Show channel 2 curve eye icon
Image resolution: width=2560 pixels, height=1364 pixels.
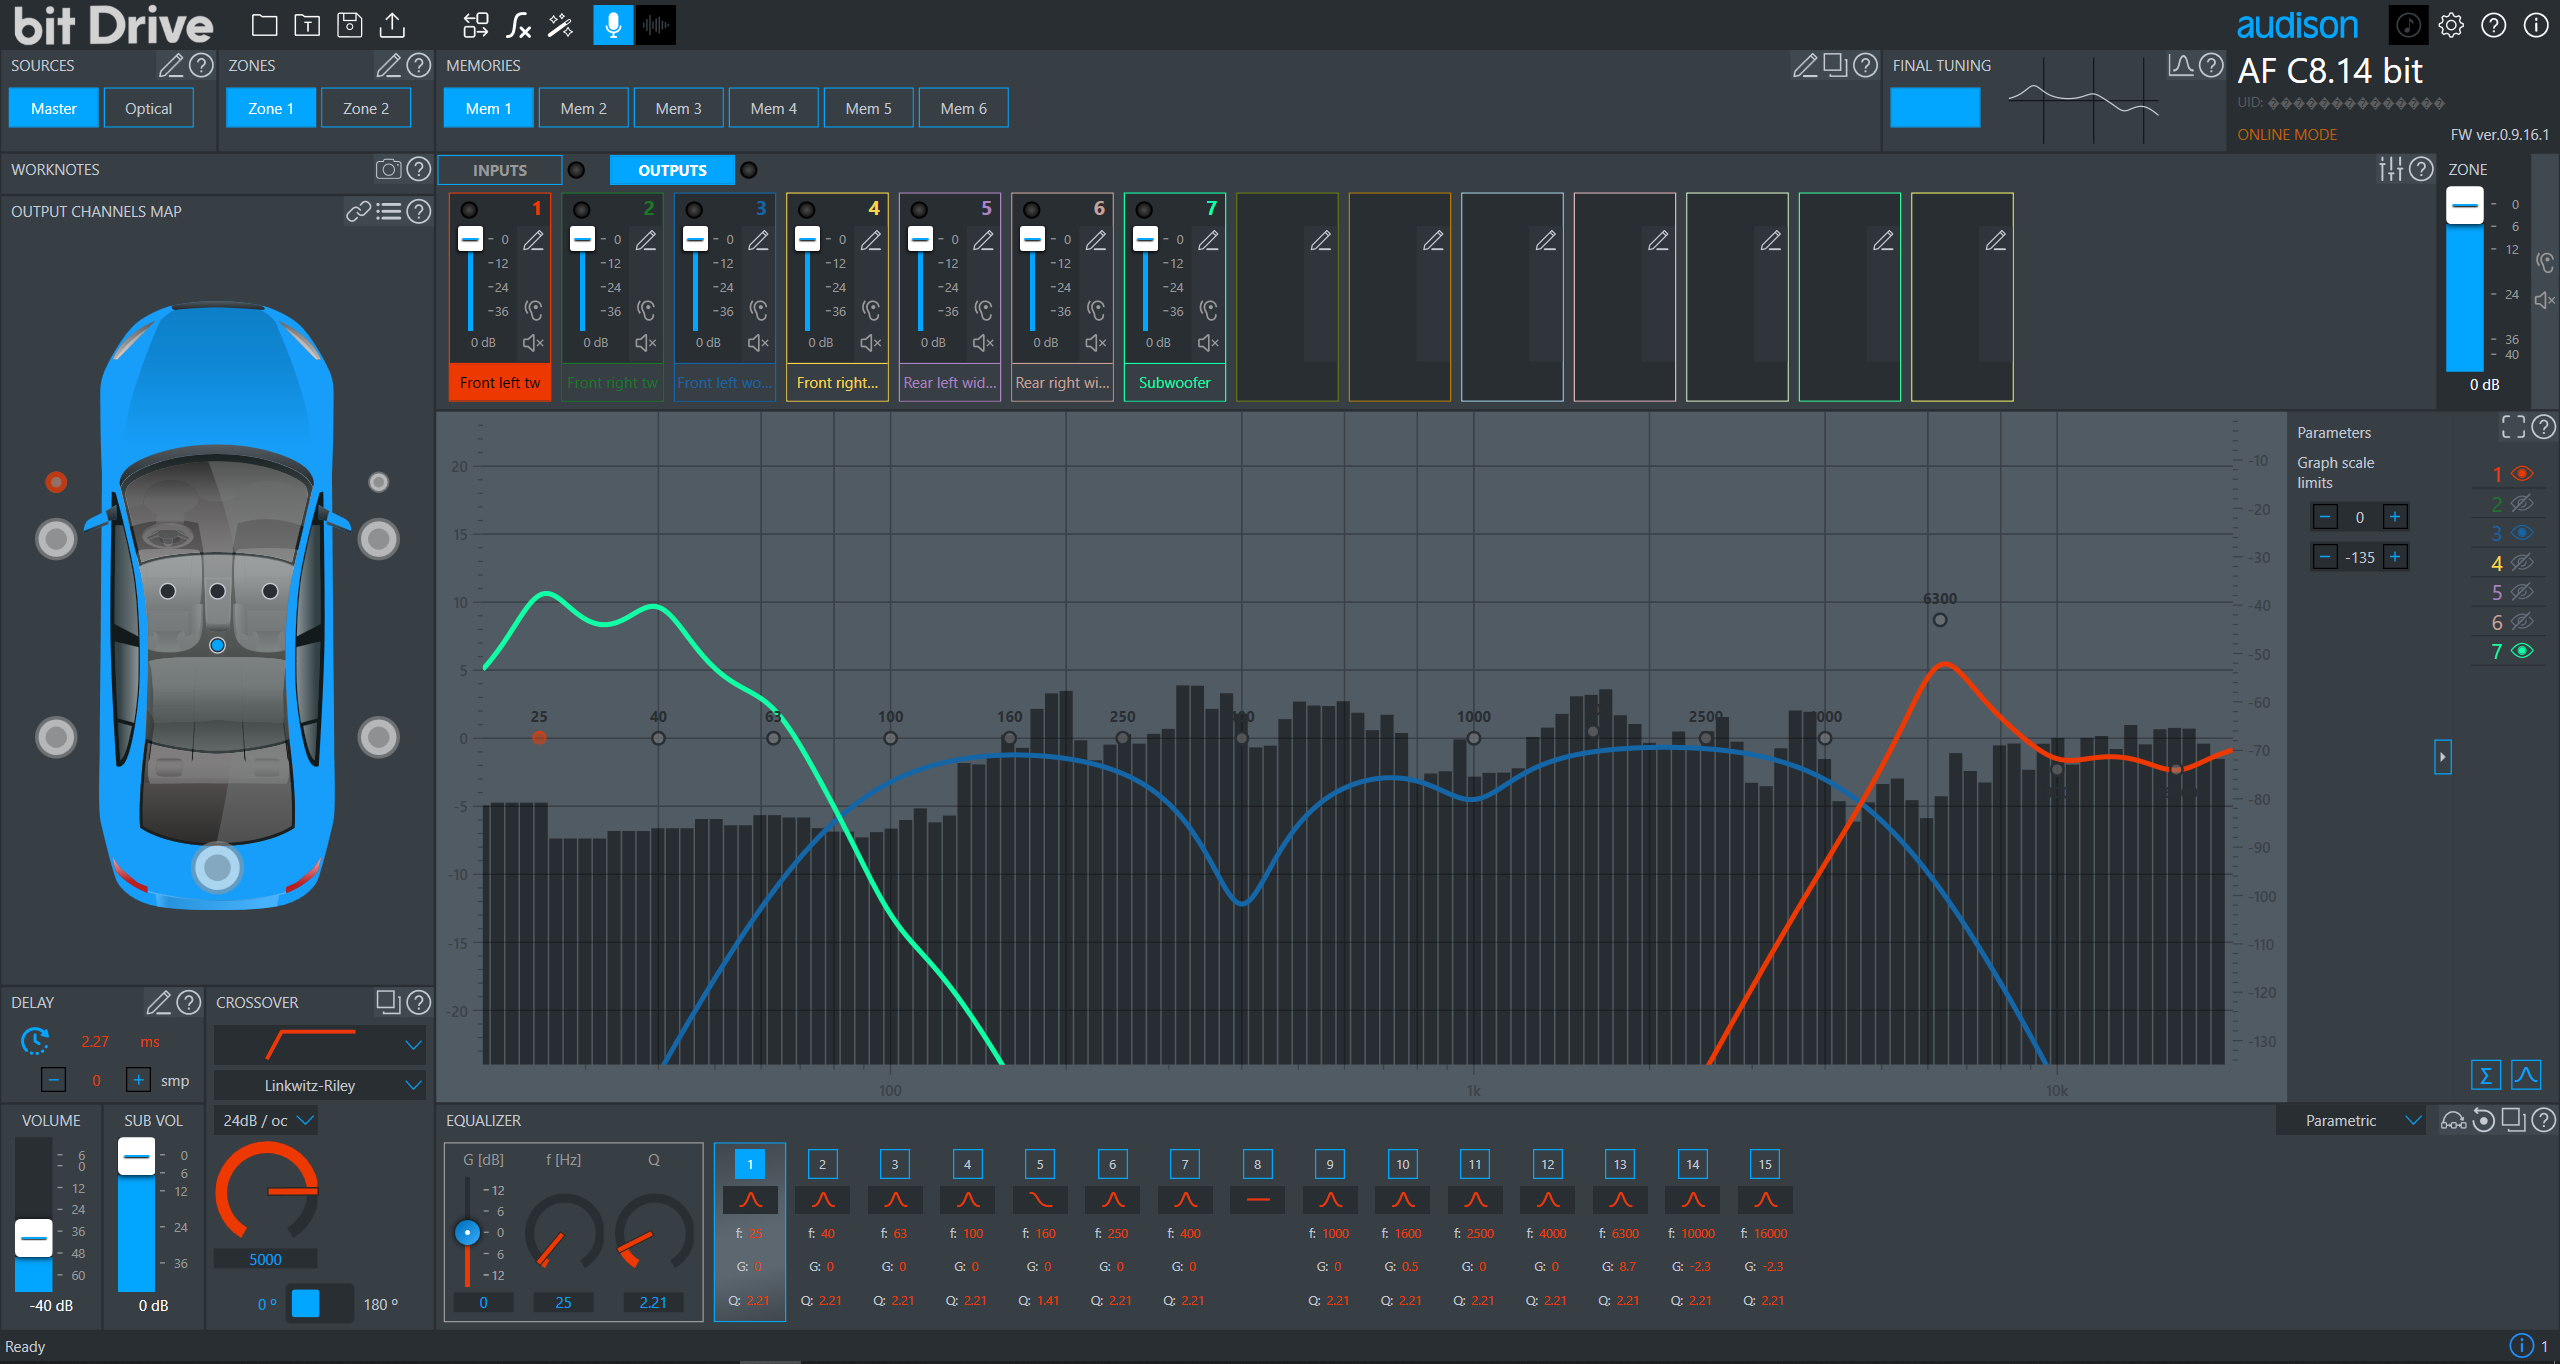[x=2523, y=503]
